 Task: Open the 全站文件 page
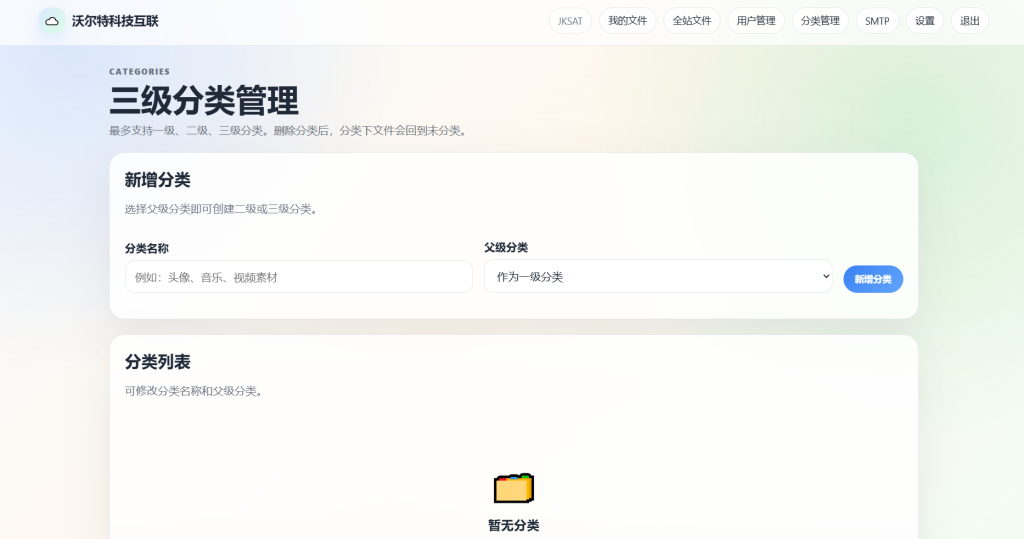click(x=692, y=21)
